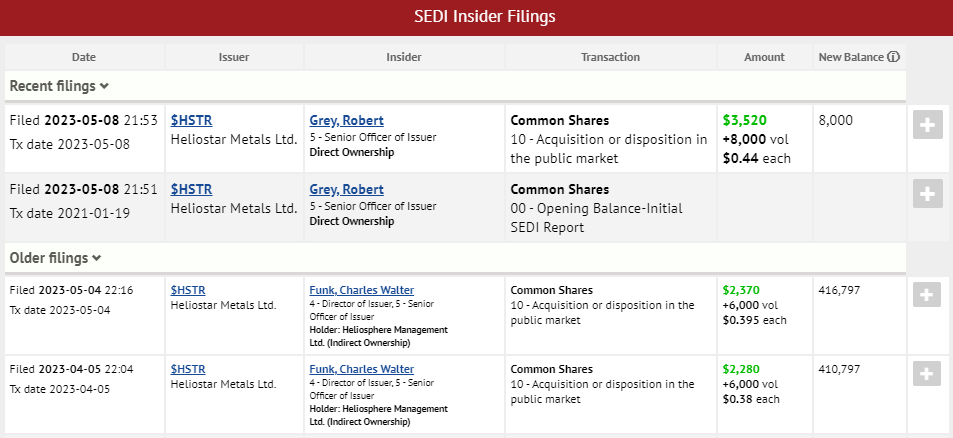
Task: Expand the 8,000 vol Grey, Robert filing row
Action: tap(927, 125)
